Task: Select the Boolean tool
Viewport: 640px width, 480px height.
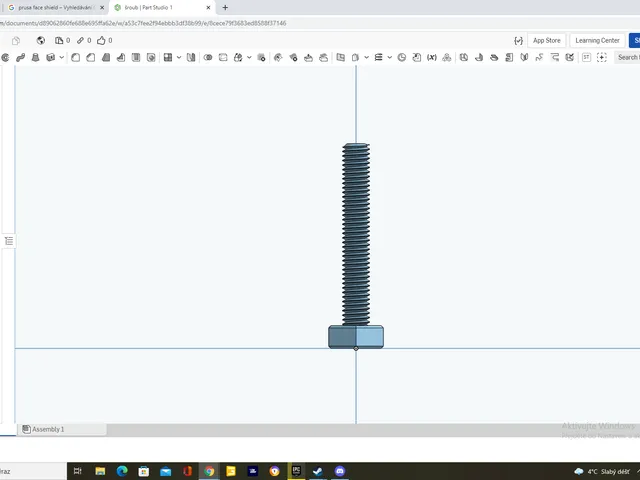Action: click(x=208, y=58)
